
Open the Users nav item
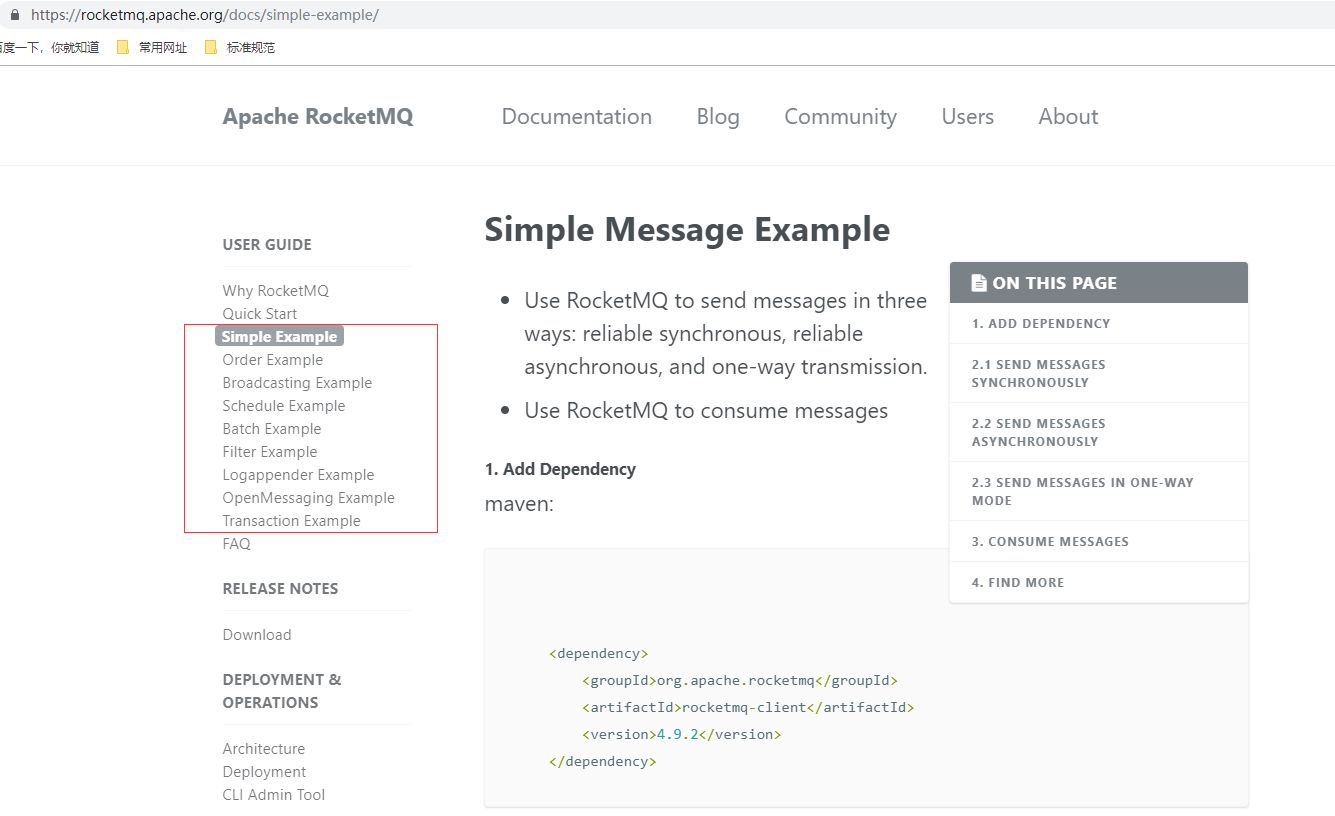click(x=968, y=117)
